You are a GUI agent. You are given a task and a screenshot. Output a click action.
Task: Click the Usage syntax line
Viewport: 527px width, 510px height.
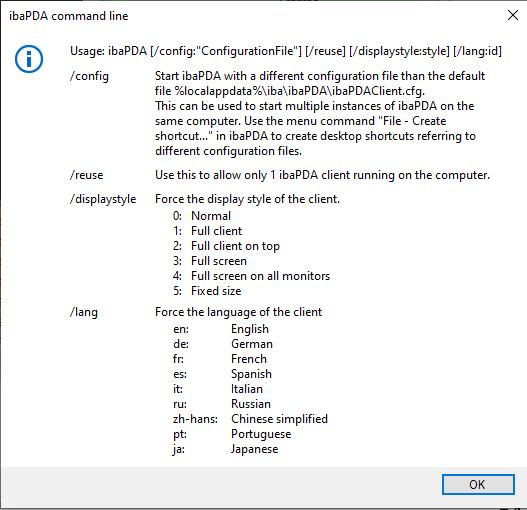[x=286, y=51]
